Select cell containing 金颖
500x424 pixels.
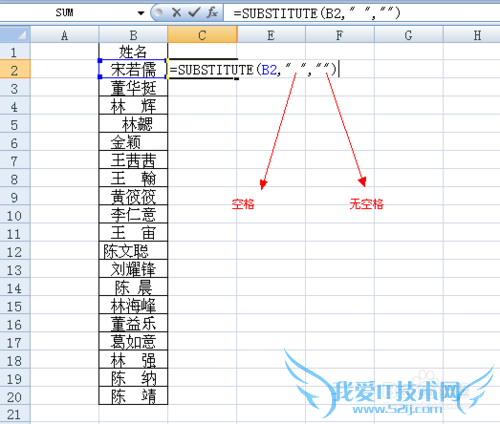click(x=133, y=142)
